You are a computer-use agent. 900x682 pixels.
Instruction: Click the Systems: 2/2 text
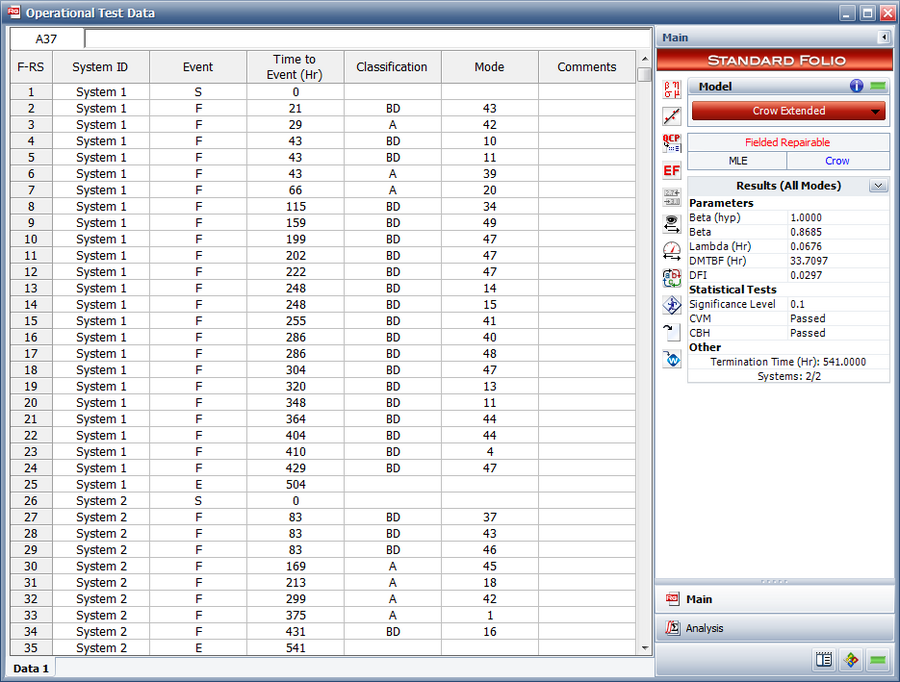point(789,377)
